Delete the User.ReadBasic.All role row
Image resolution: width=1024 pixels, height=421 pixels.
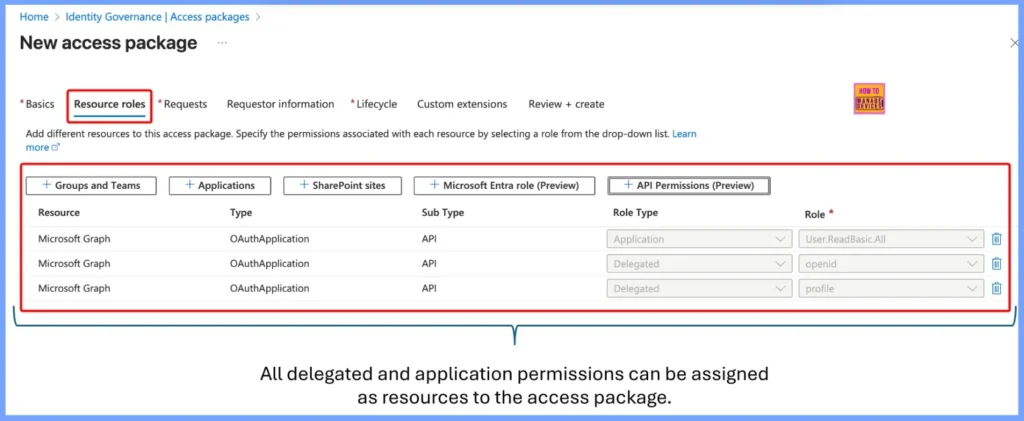(x=996, y=239)
